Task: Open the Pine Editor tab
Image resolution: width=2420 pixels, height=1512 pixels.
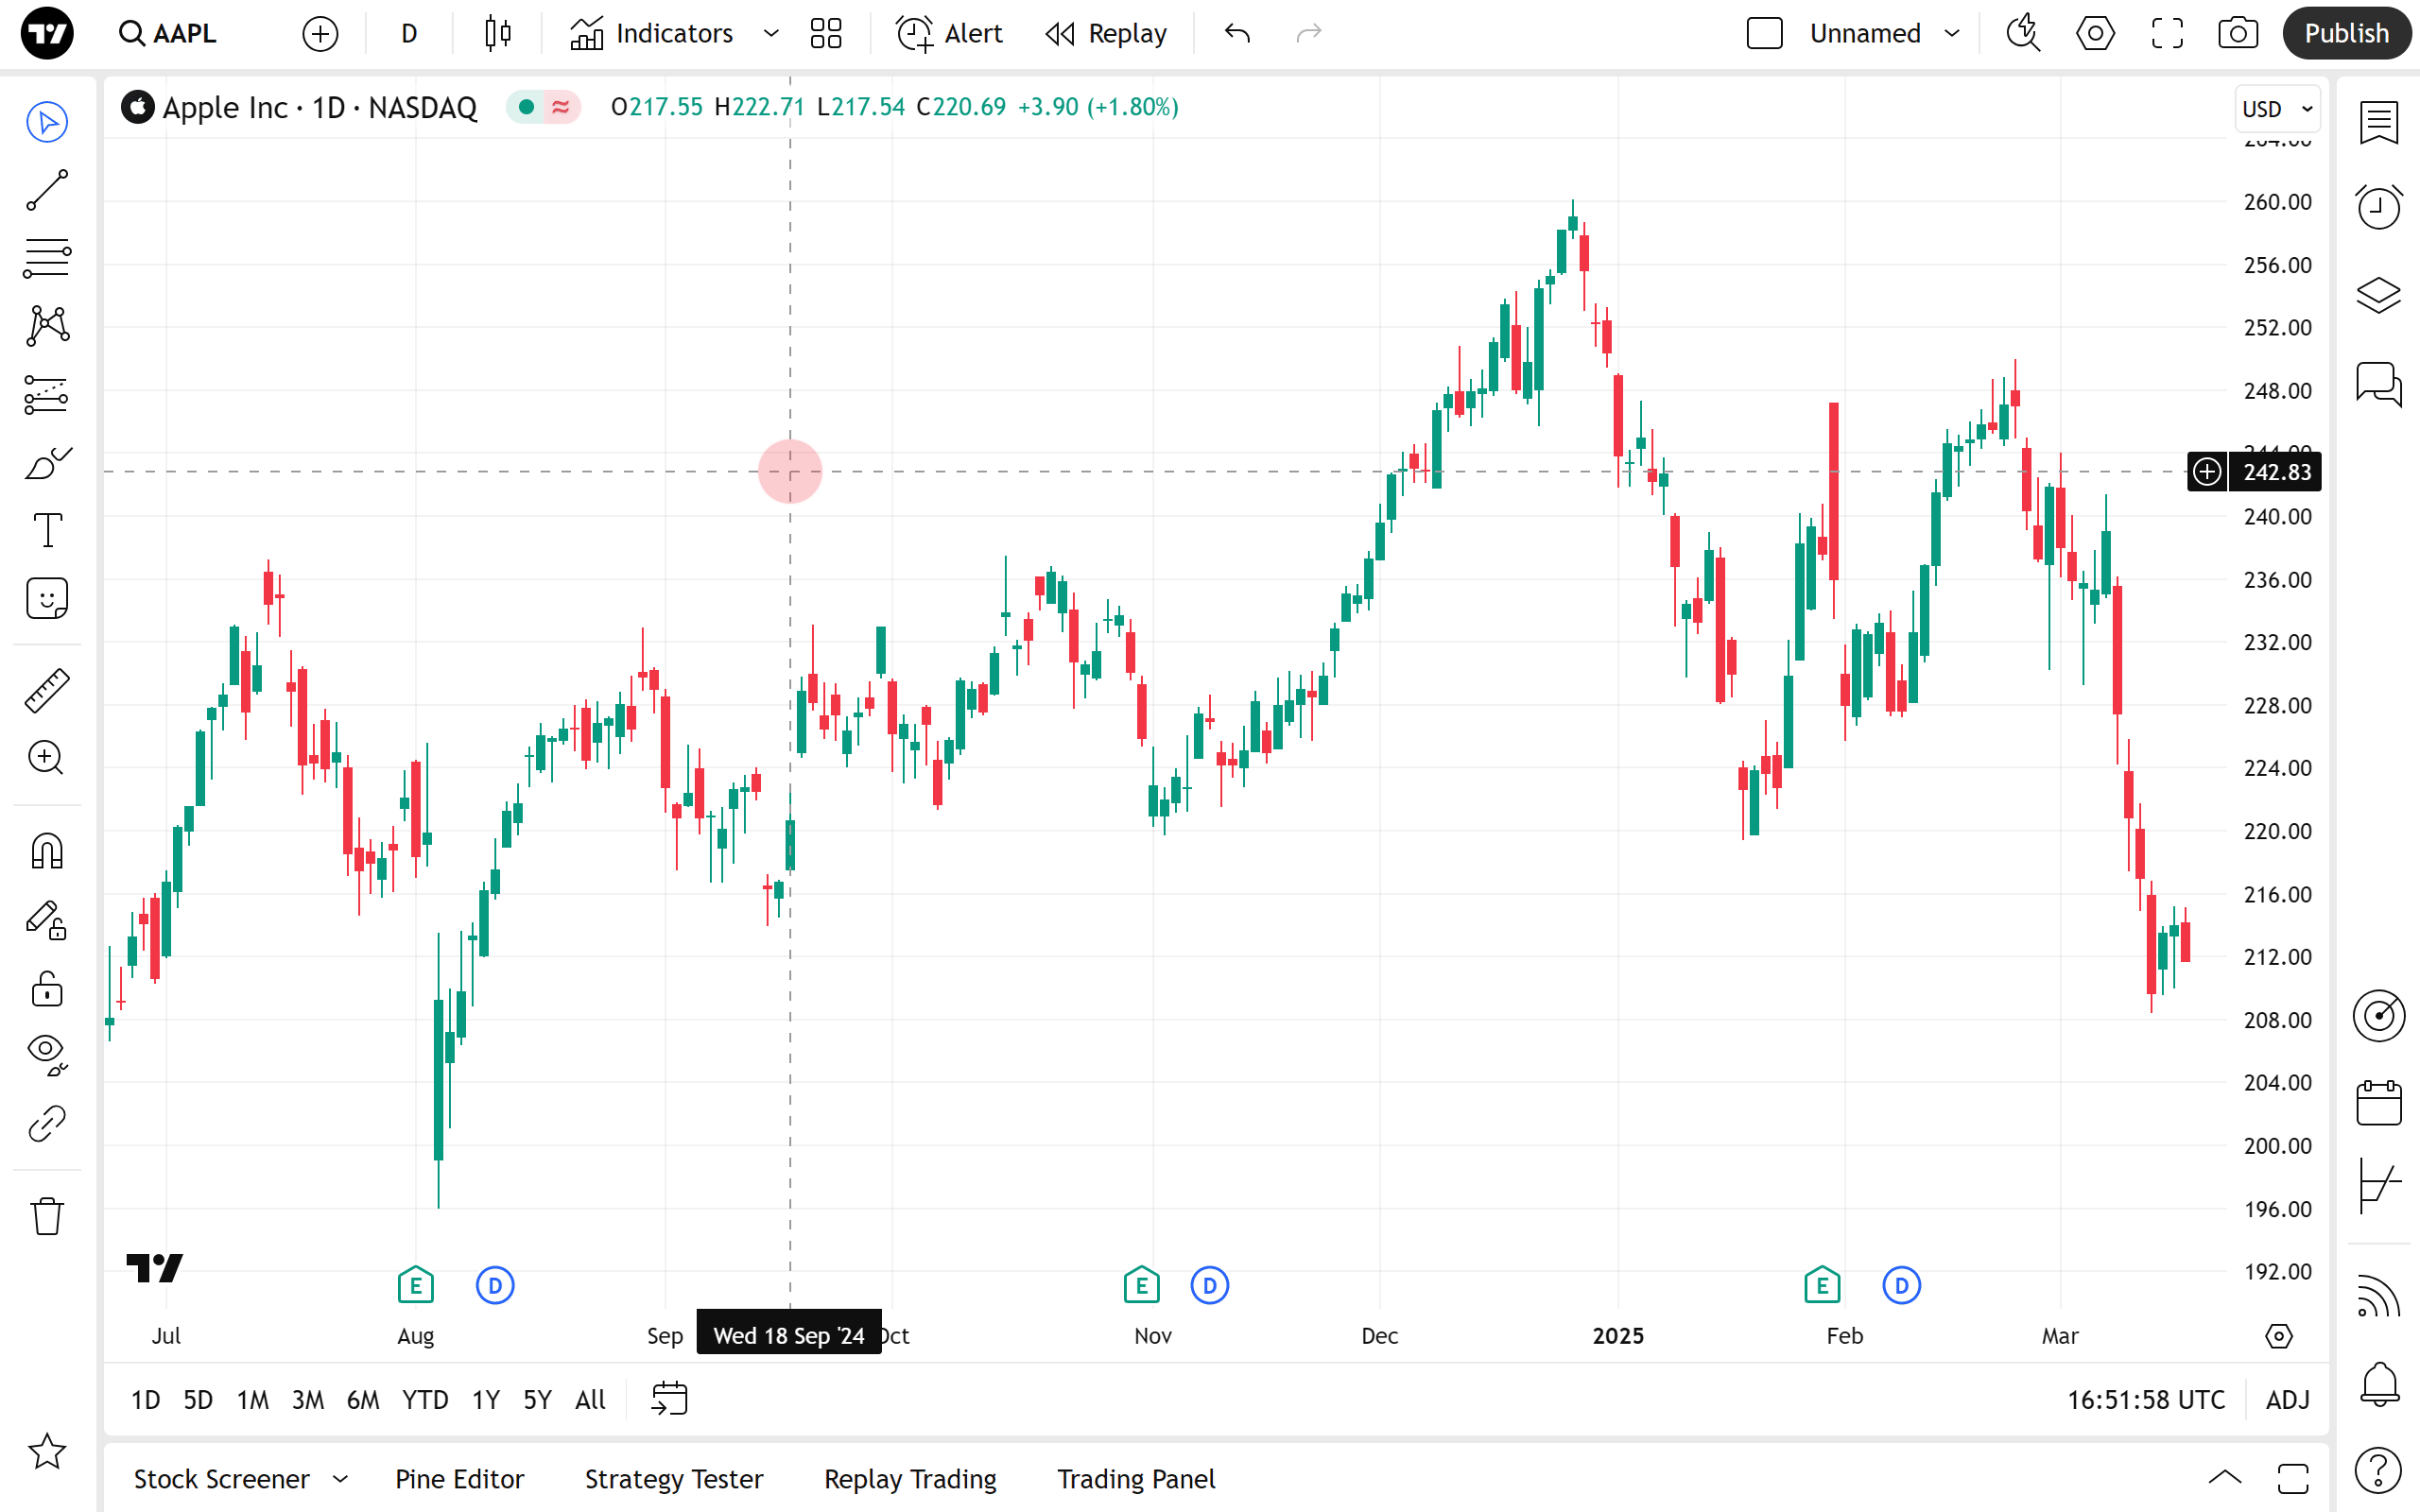Action: coord(459,1478)
